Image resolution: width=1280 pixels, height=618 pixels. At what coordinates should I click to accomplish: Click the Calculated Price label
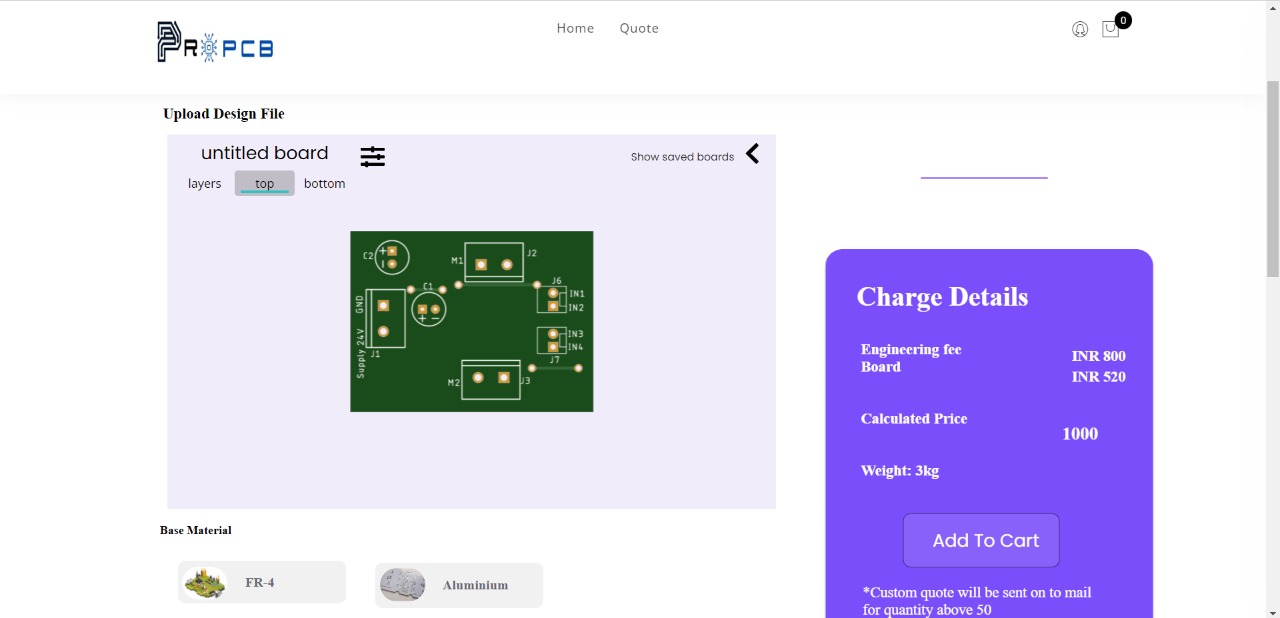pyautogui.click(x=914, y=419)
